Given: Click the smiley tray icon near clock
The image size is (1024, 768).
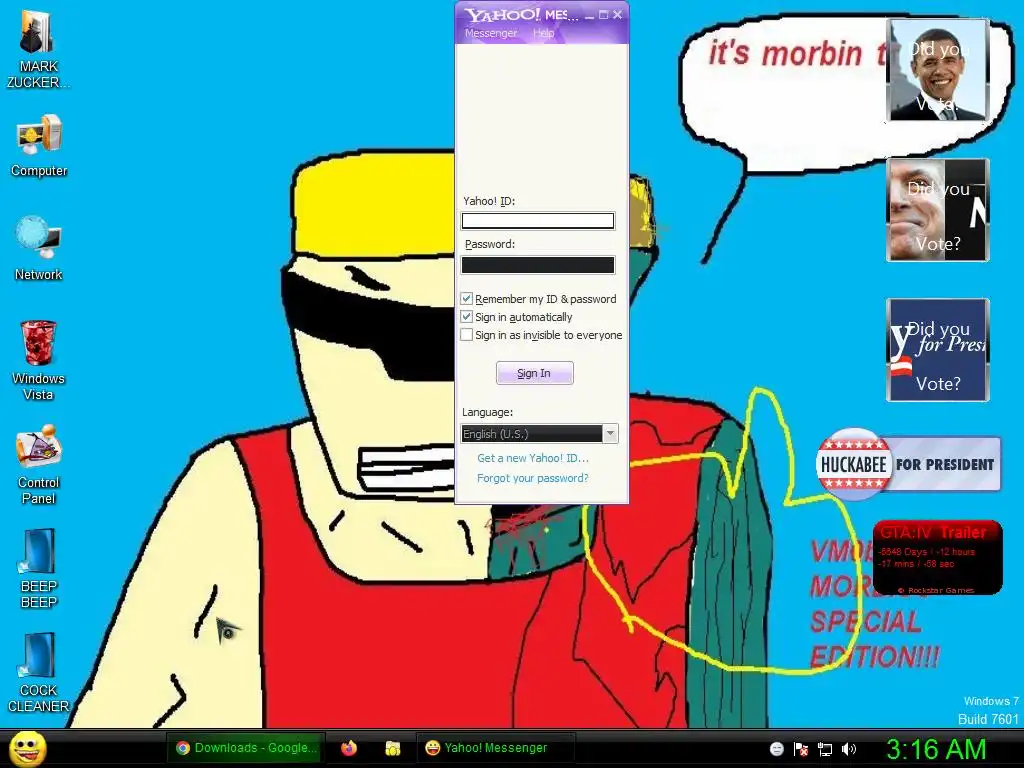Looking at the screenshot, I should pos(776,749).
